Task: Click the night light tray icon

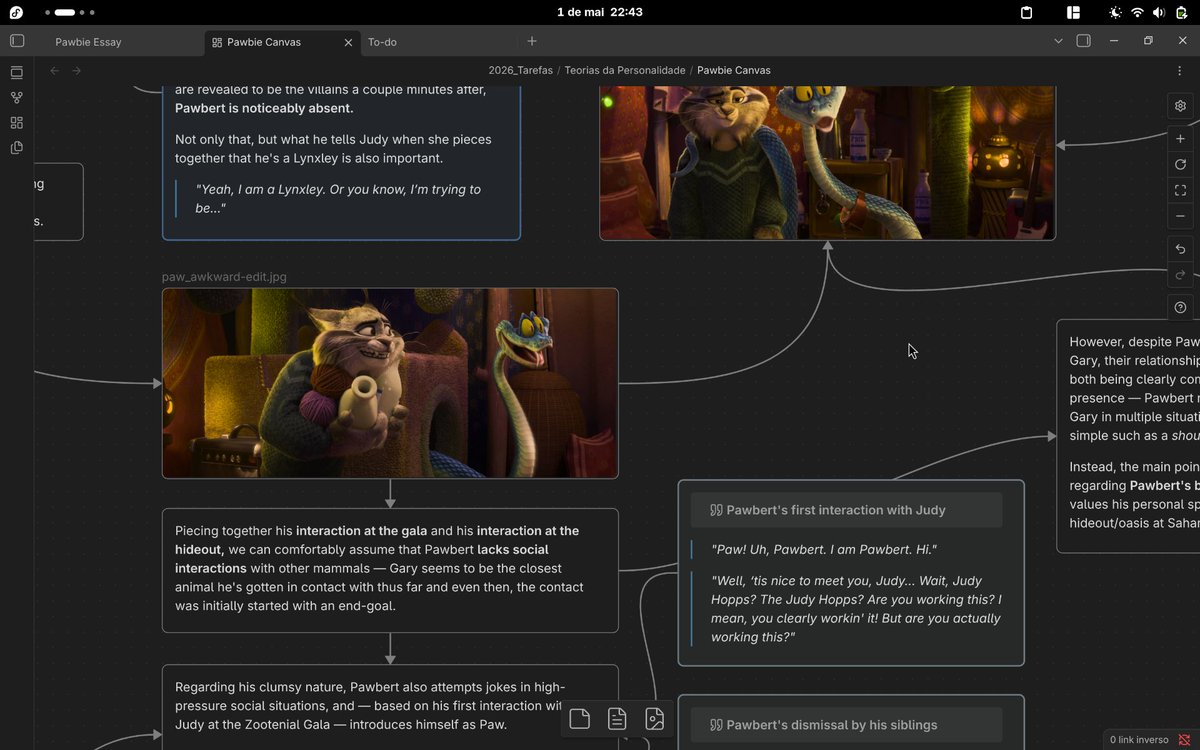Action: [x=1115, y=12]
